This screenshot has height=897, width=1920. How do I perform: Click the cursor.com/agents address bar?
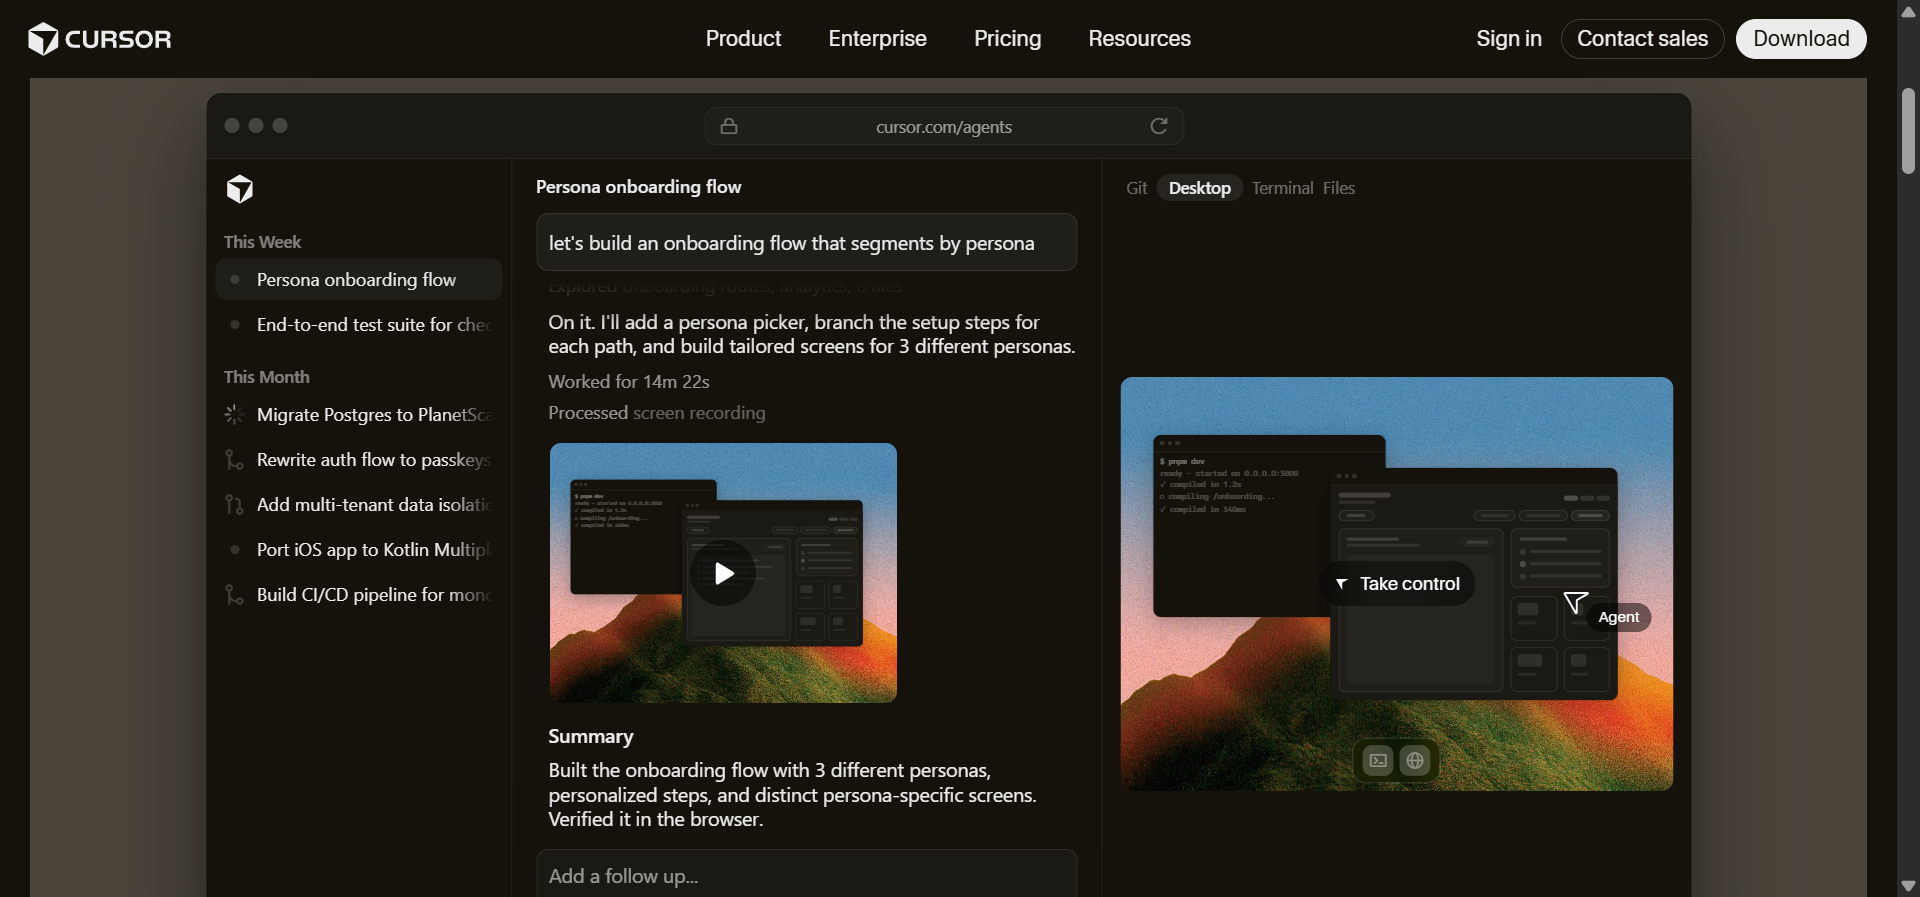tap(944, 126)
